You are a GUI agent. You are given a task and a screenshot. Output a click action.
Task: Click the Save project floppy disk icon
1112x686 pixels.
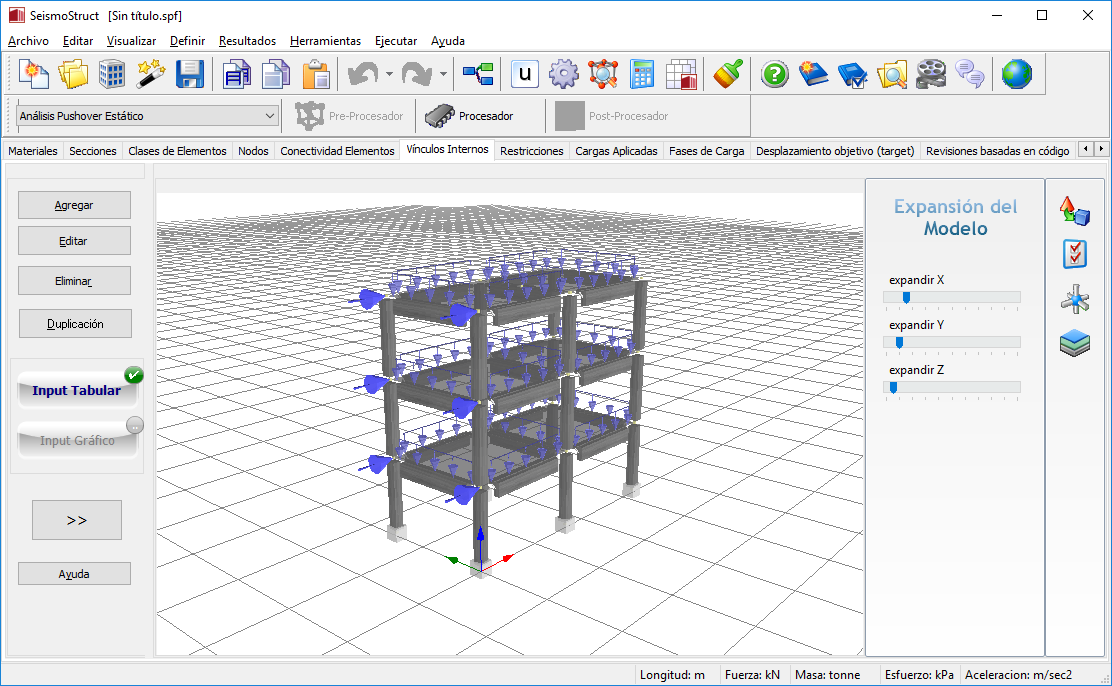(x=190, y=74)
